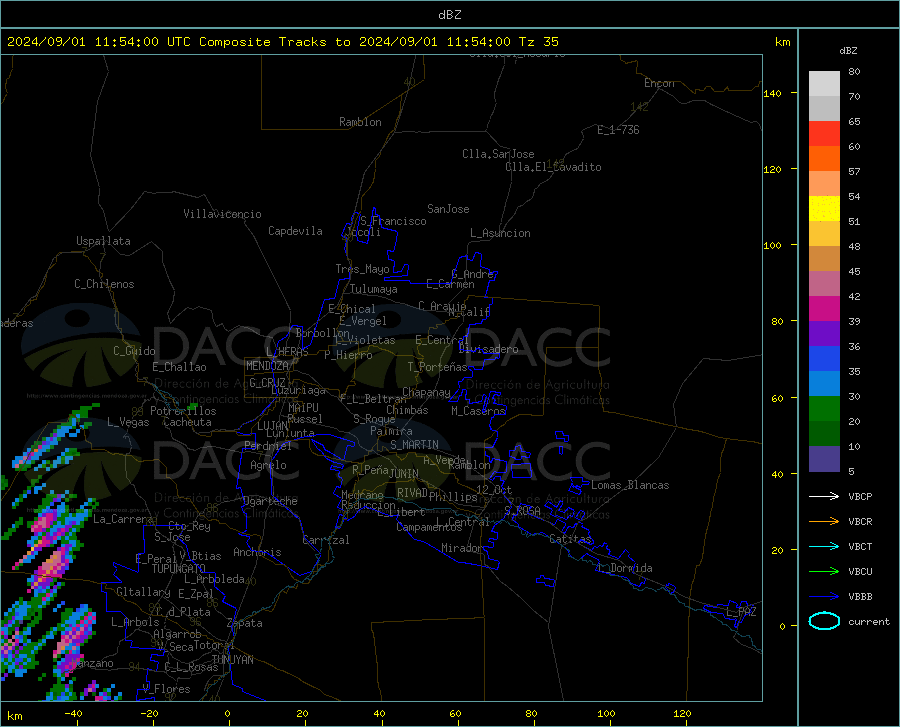Click the Ugarteche map label
This screenshot has height=727, width=900.
tap(270, 501)
